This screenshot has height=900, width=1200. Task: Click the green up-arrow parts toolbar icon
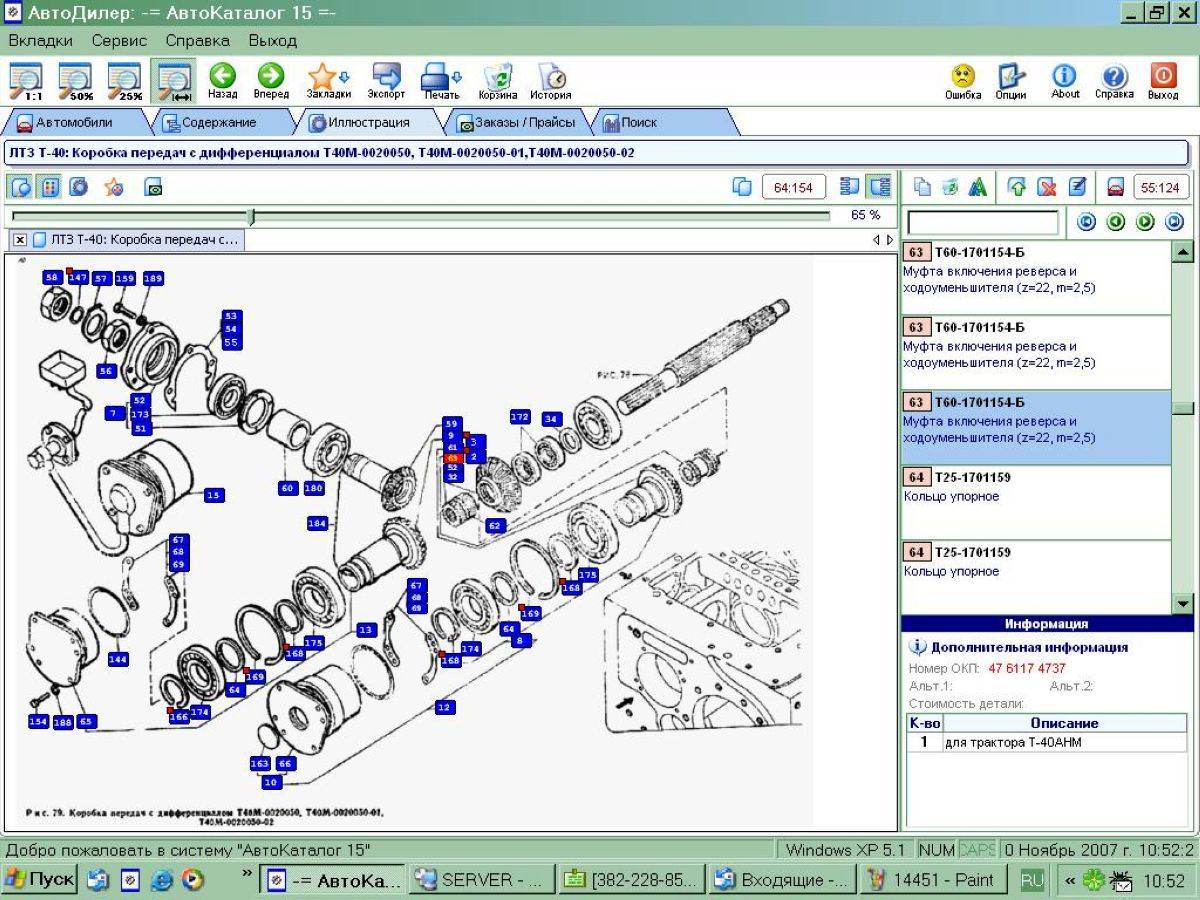click(x=1017, y=187)
